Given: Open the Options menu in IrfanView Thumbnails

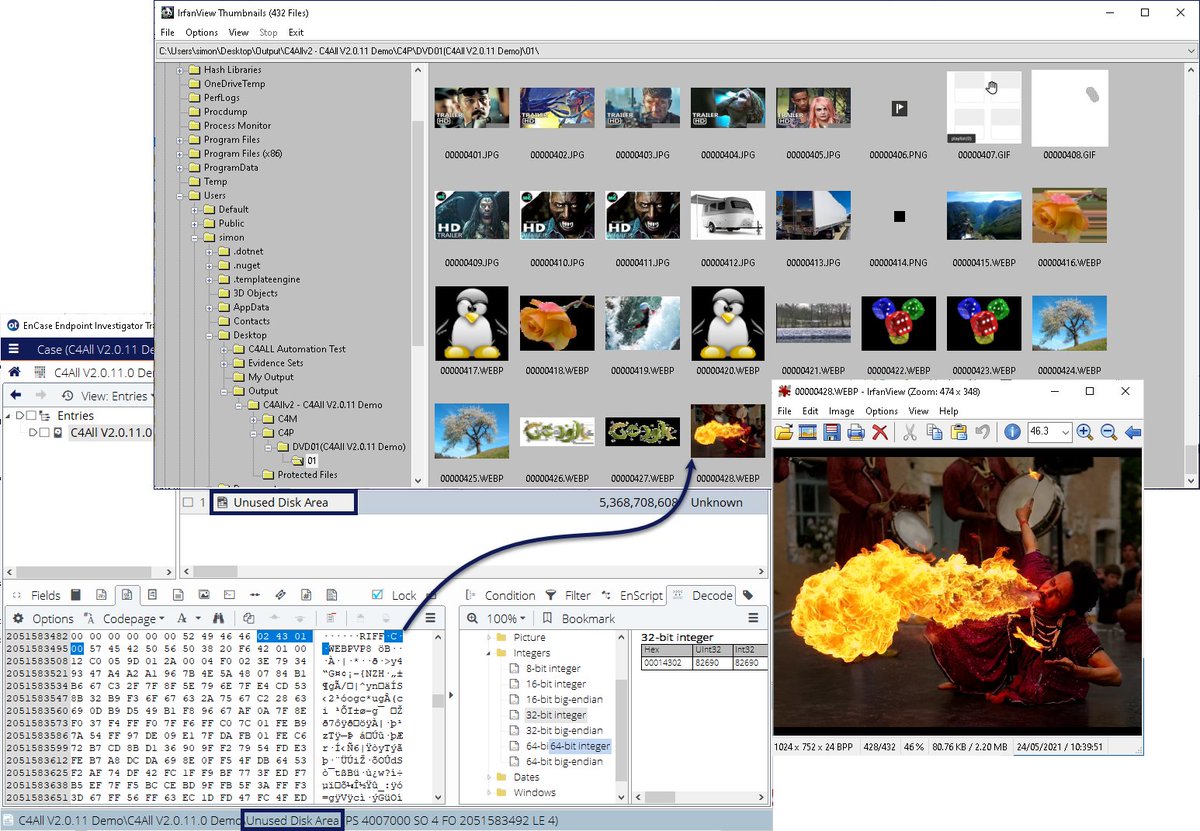Looking at the screenshot, I should click(202, 33).
